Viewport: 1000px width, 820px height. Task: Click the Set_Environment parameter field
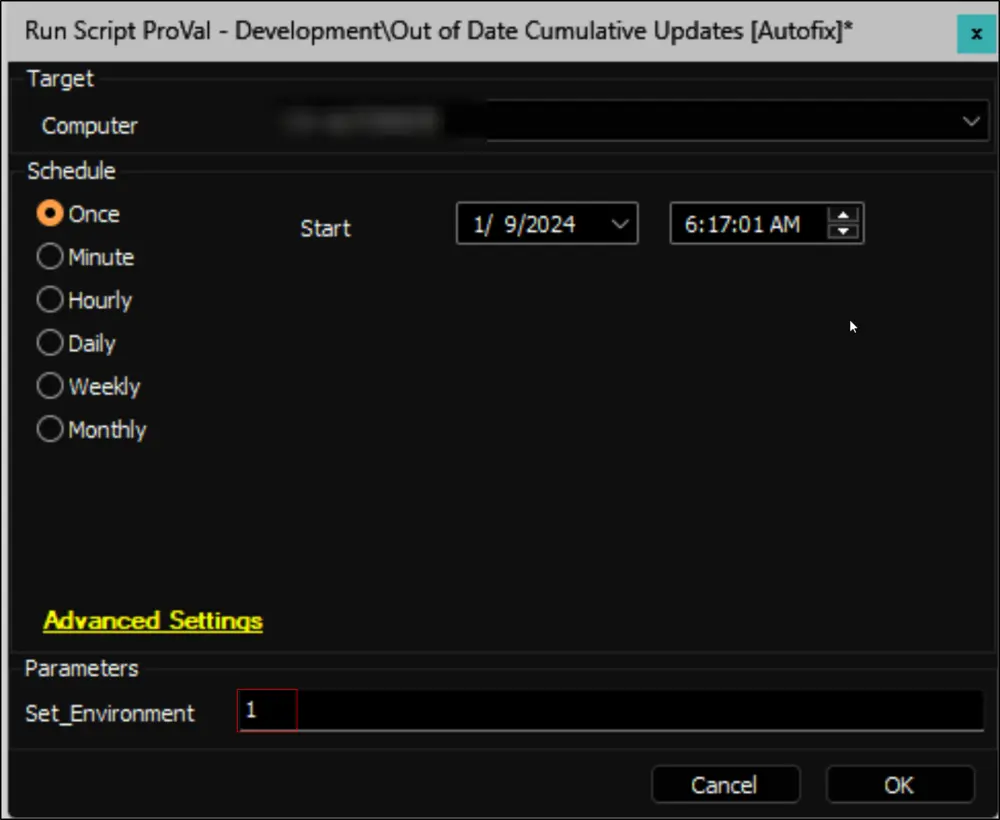click(x=610, y=710)
